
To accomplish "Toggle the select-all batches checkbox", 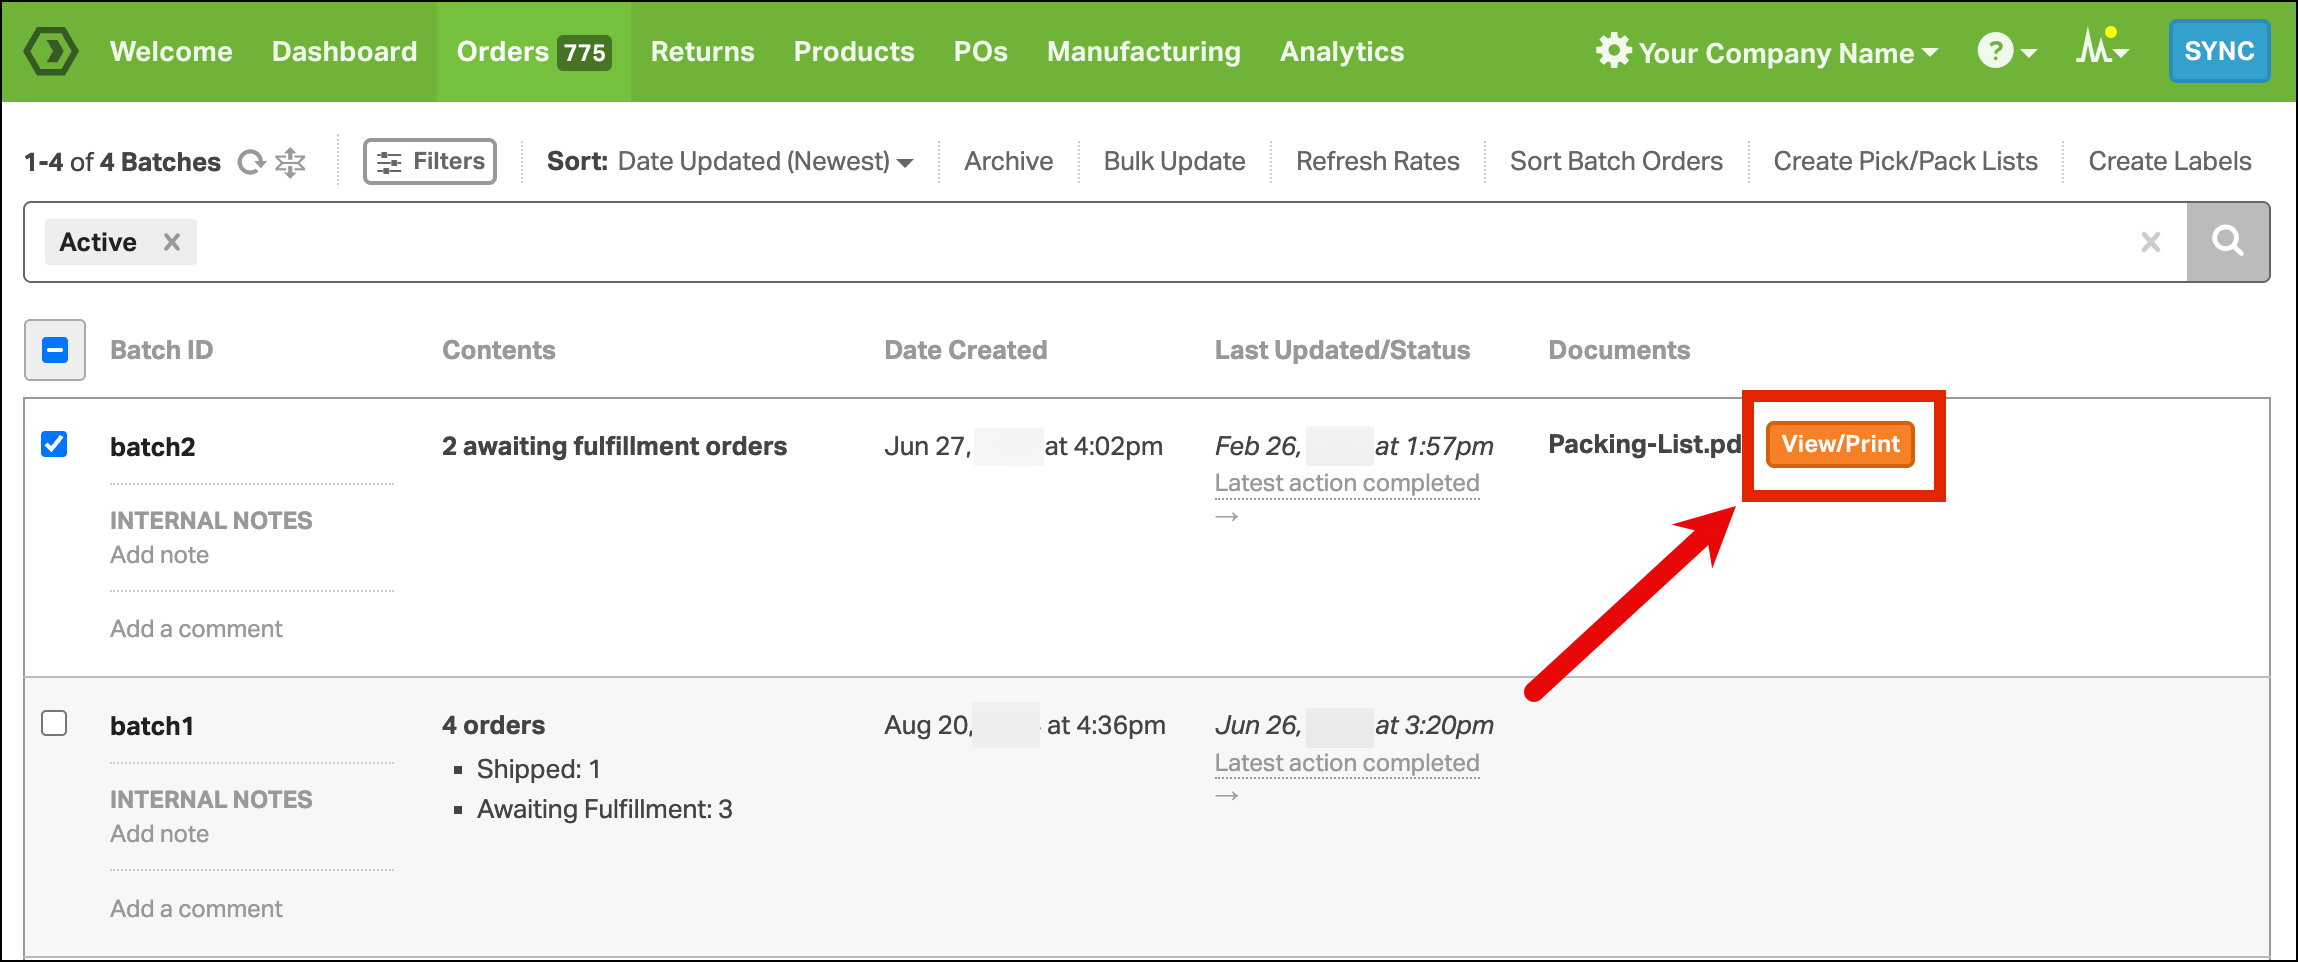I will [x=55, y=350].
